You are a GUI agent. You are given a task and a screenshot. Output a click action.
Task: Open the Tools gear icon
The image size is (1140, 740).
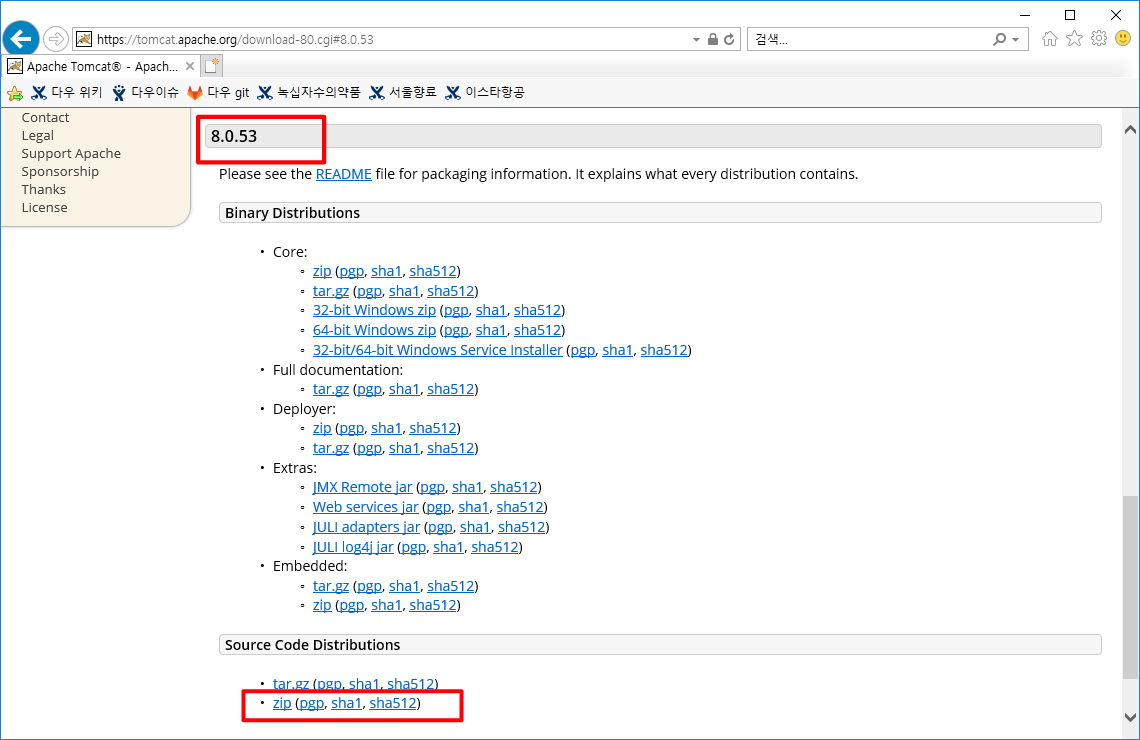point(1099,39)
